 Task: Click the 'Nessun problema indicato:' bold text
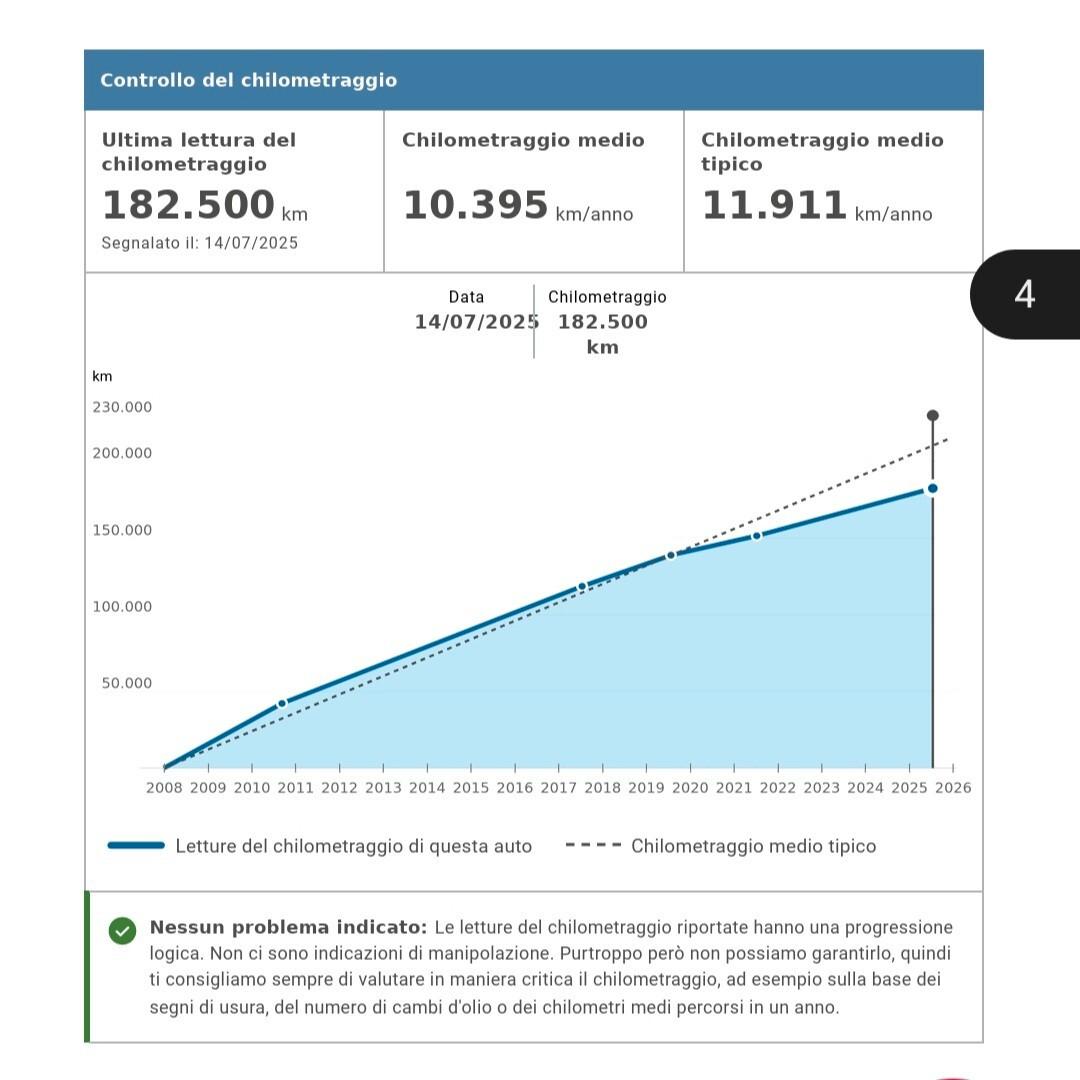point(288,927)
